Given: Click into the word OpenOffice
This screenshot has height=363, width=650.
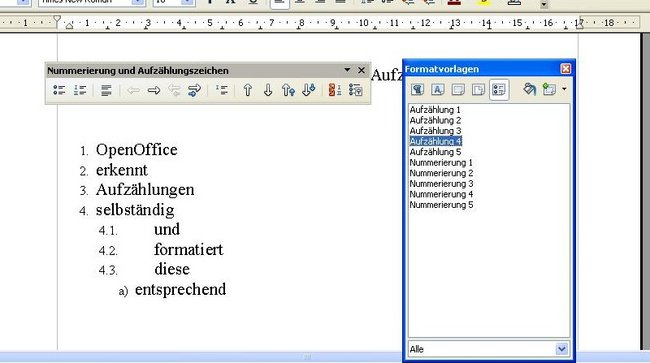Looking at the screenshot, I should pyautogui.click(x=136, y=150).
